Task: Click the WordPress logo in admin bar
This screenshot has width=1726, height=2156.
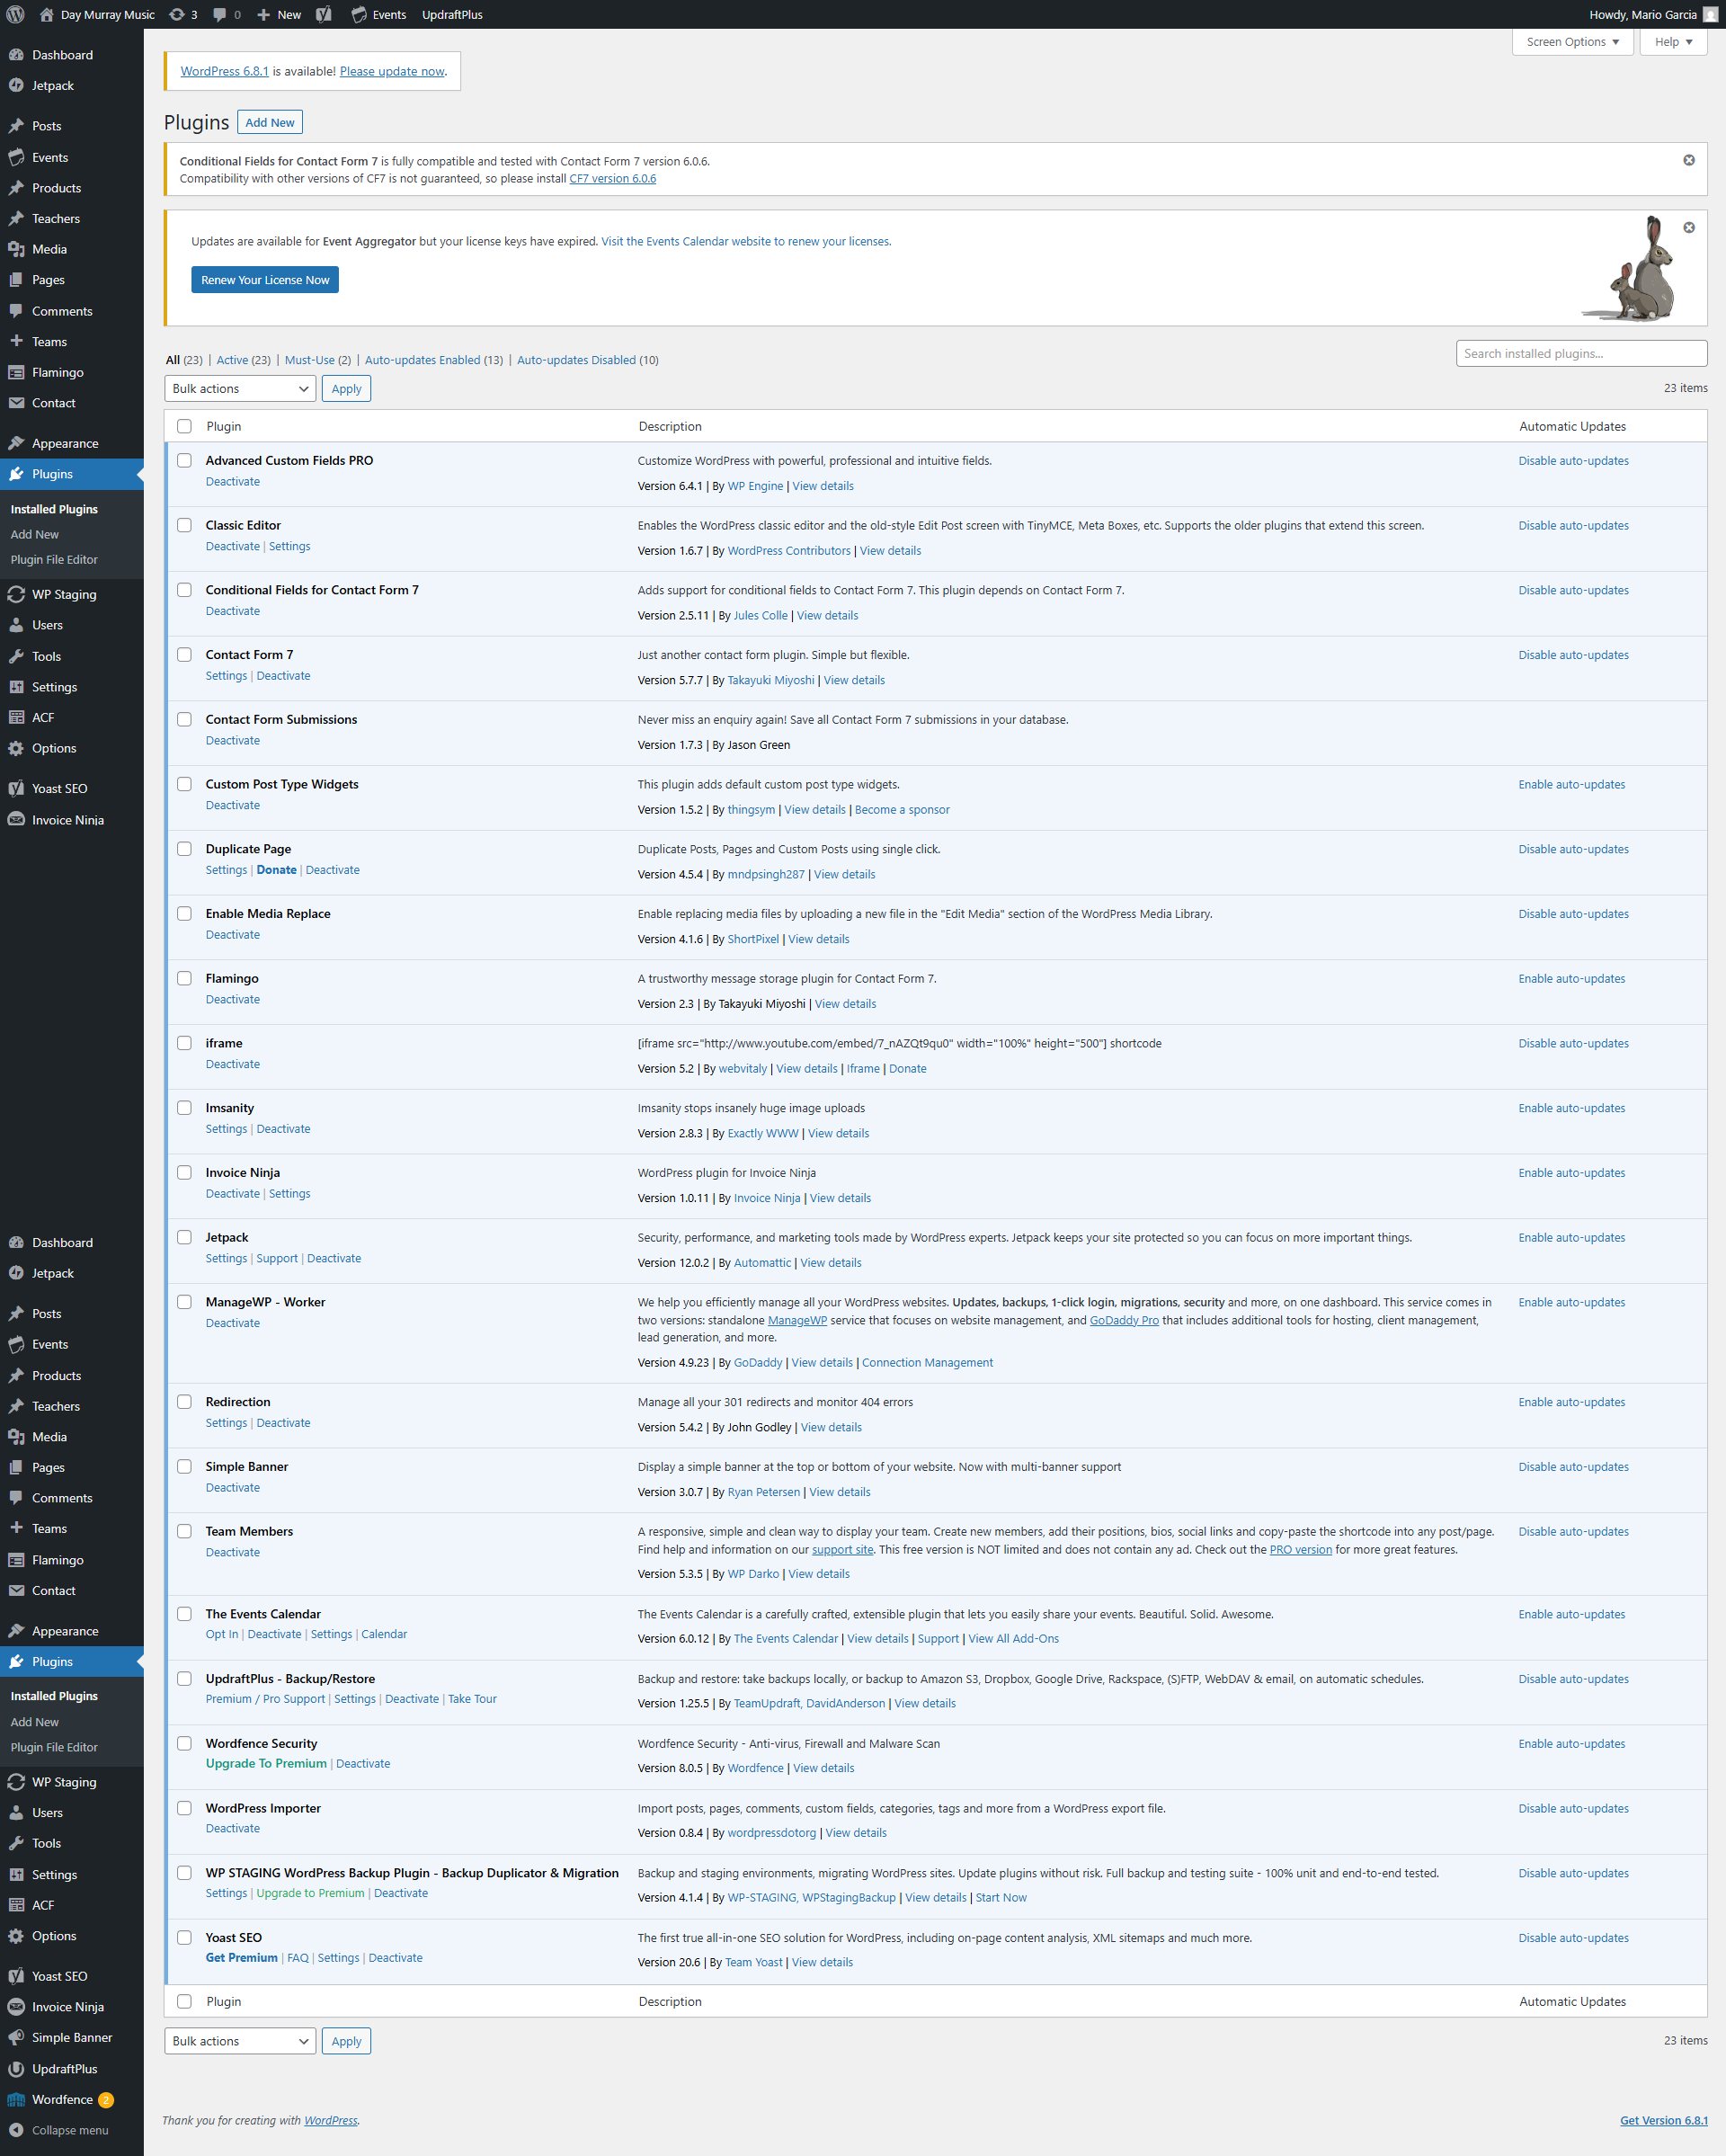Action: coord(15,14)
